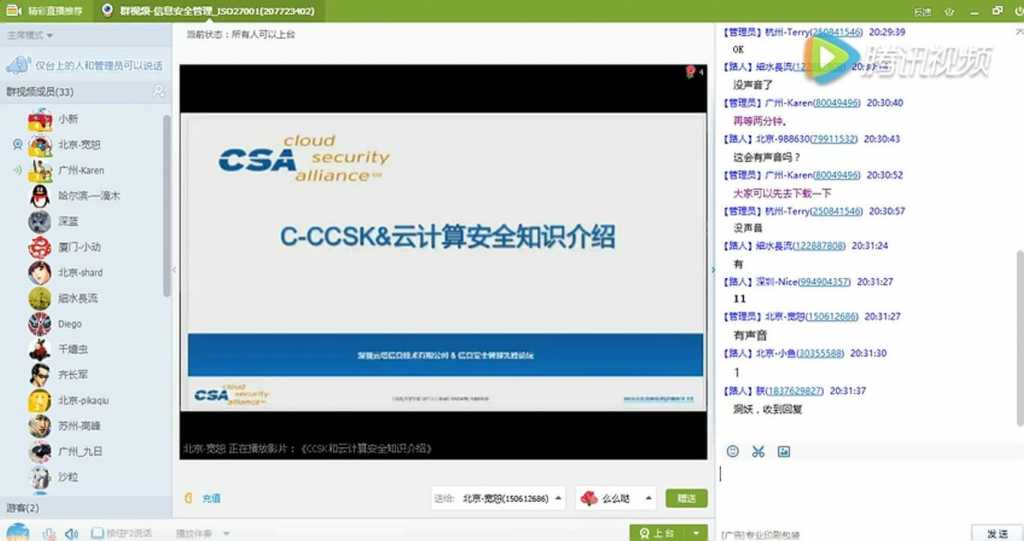Toggle the push-to-talk F2 checkbox
1024x541 pixels.
[97, 533]
